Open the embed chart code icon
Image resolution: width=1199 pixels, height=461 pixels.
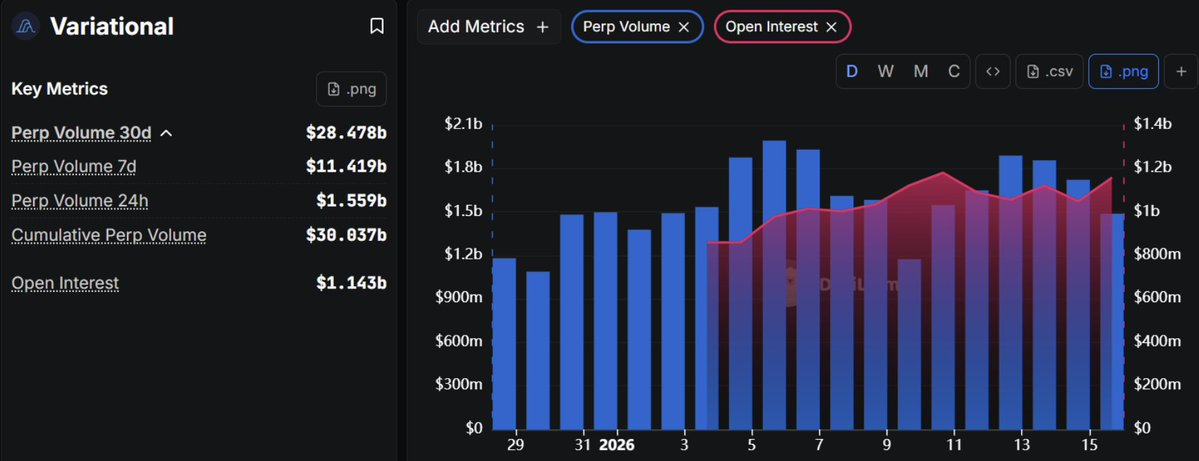993,71
